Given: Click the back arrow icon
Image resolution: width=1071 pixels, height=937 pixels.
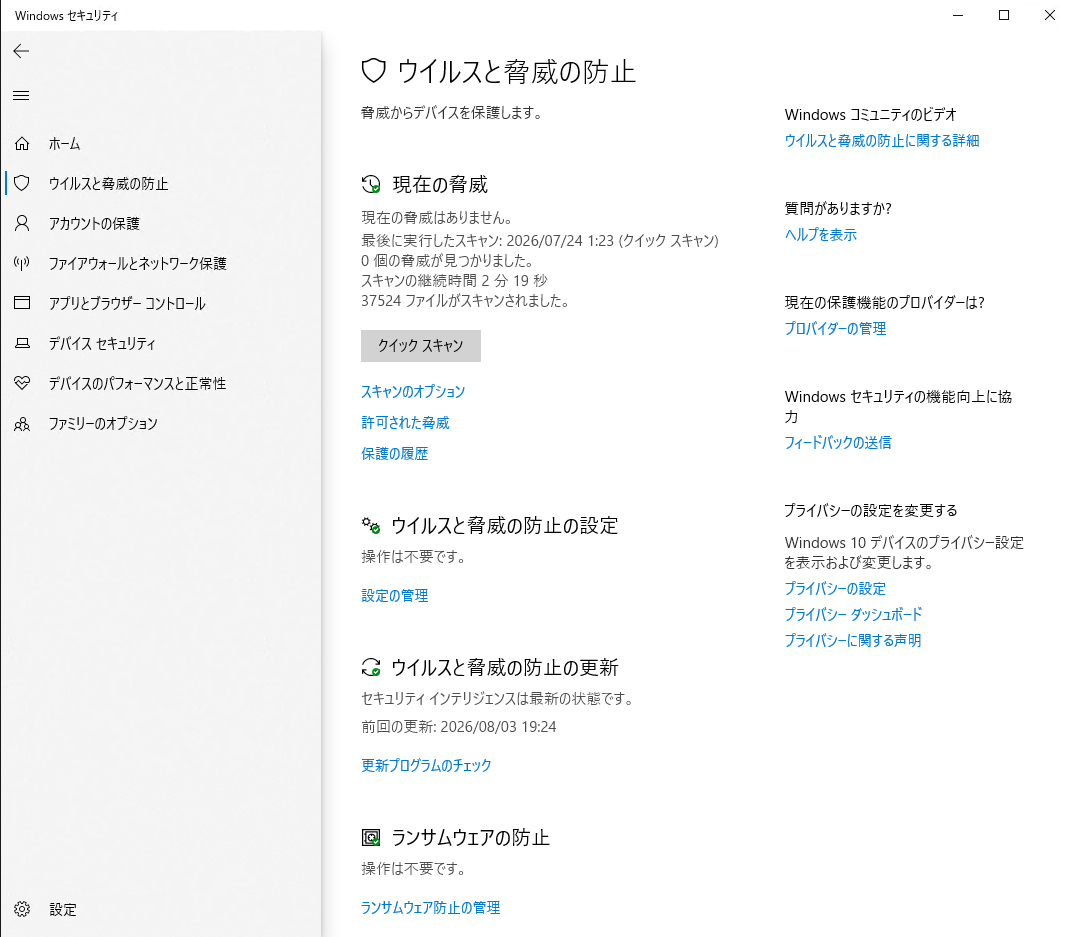Looking at the screenshot, I should coord(21,51).
